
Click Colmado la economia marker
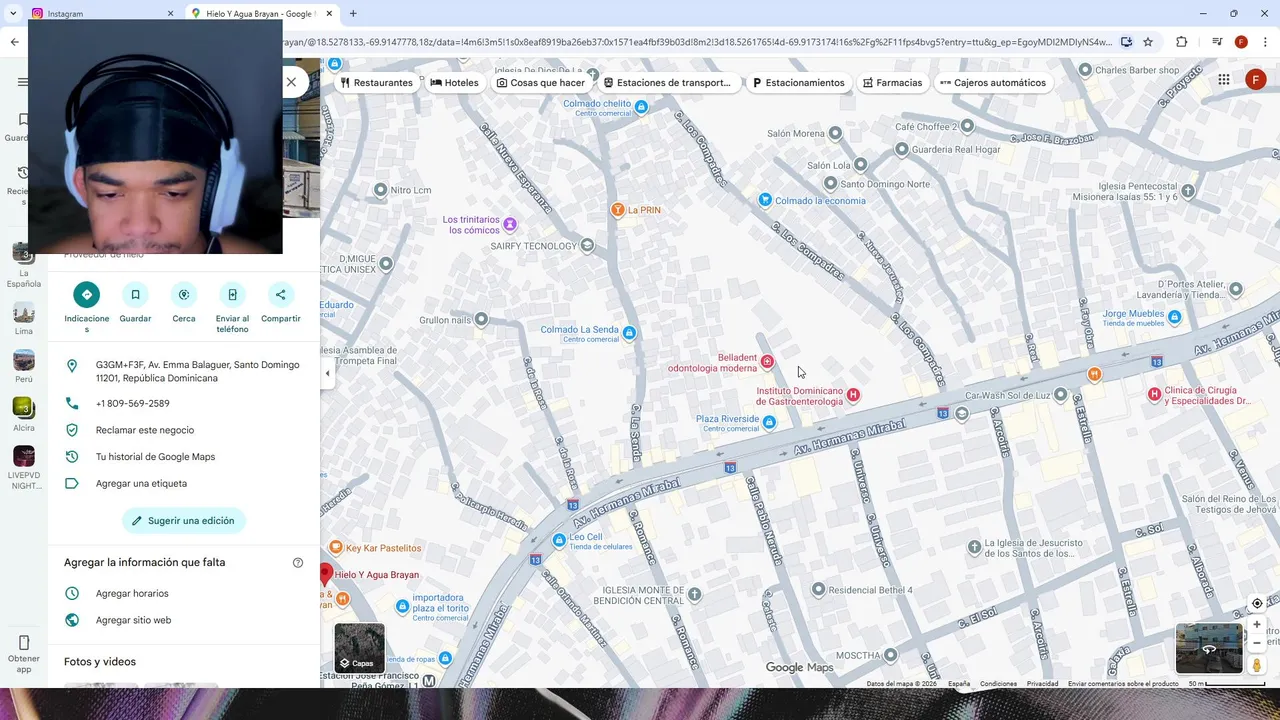[x=765, y=200]
